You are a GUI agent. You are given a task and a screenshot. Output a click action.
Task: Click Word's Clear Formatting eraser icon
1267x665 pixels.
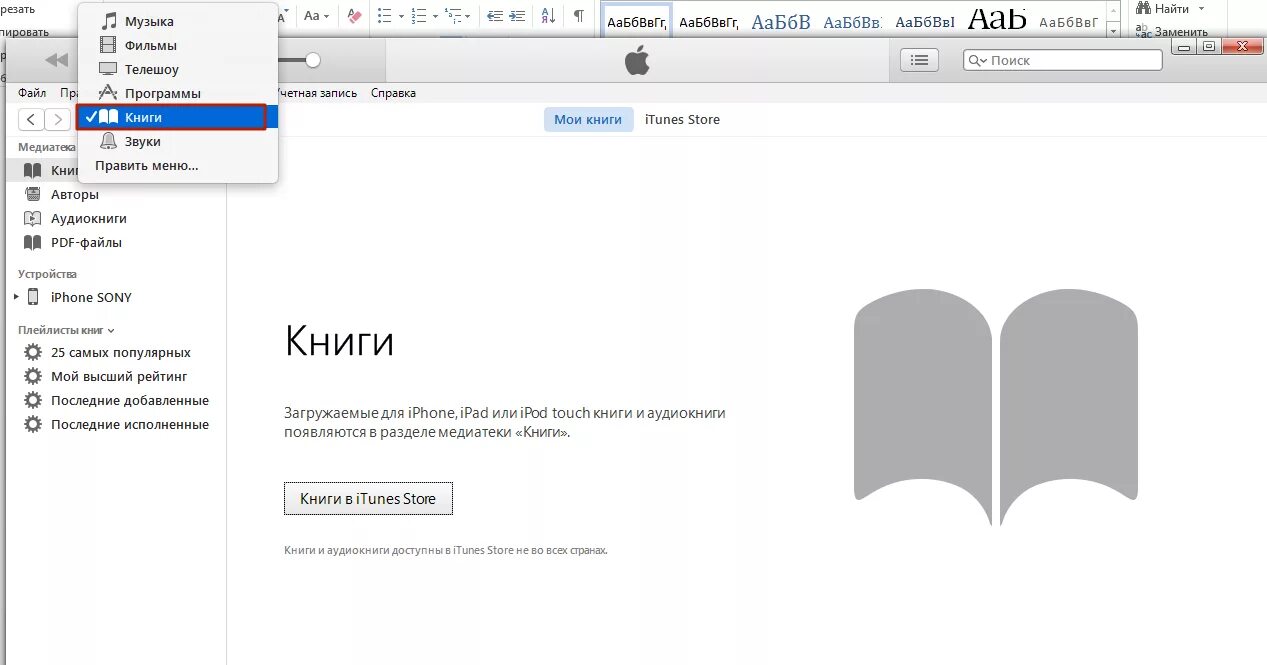point(354,15)
